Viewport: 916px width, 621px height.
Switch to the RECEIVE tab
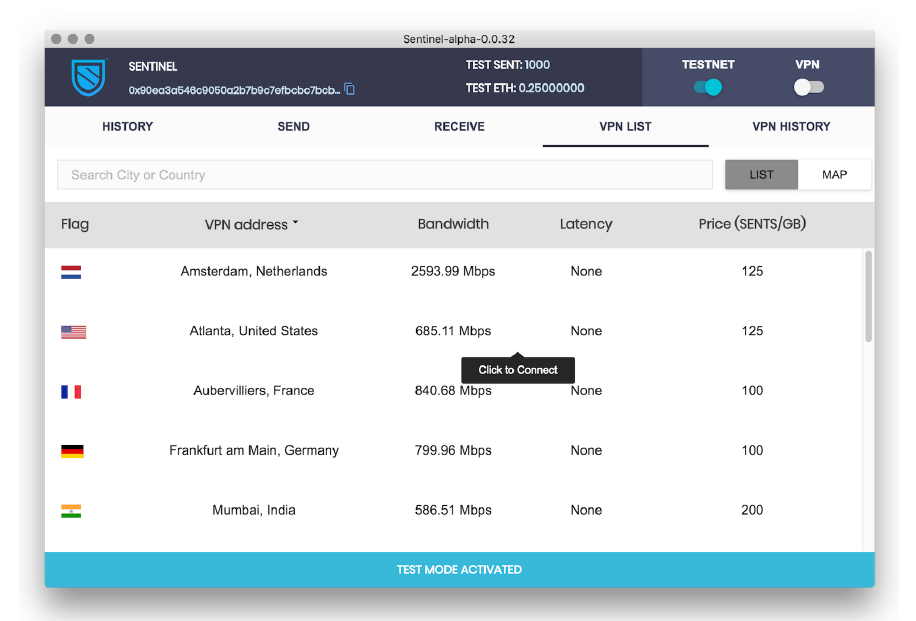click(459, 126)
